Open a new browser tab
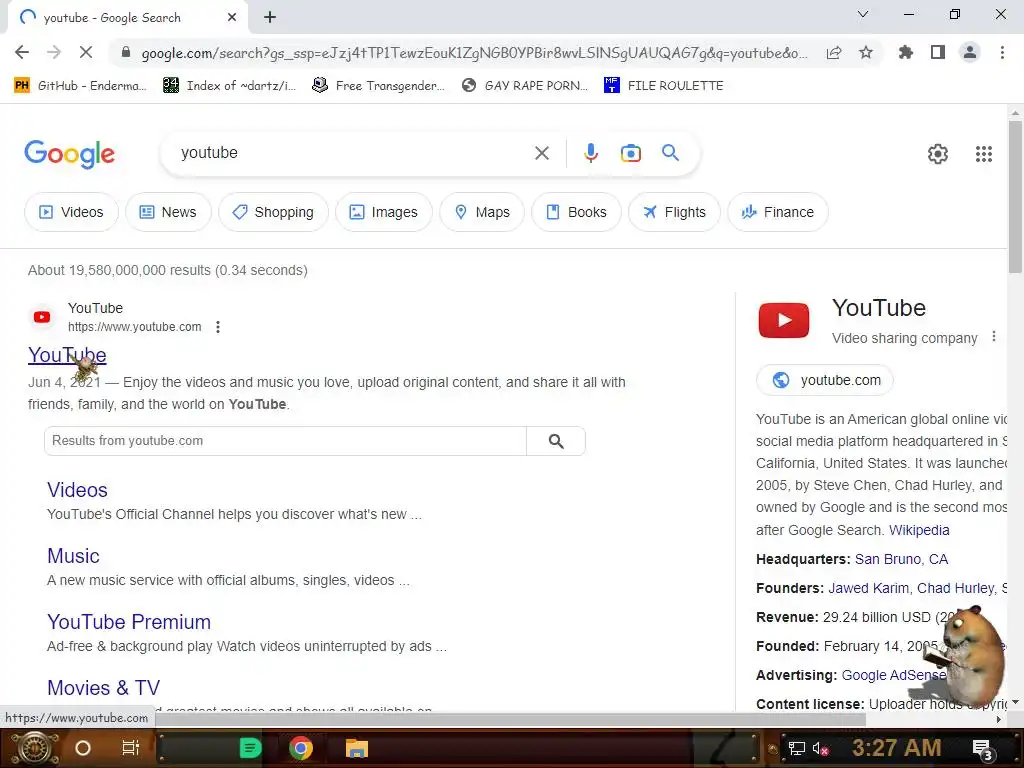This screenshot has width=1024, height=768. click(270, 18)
